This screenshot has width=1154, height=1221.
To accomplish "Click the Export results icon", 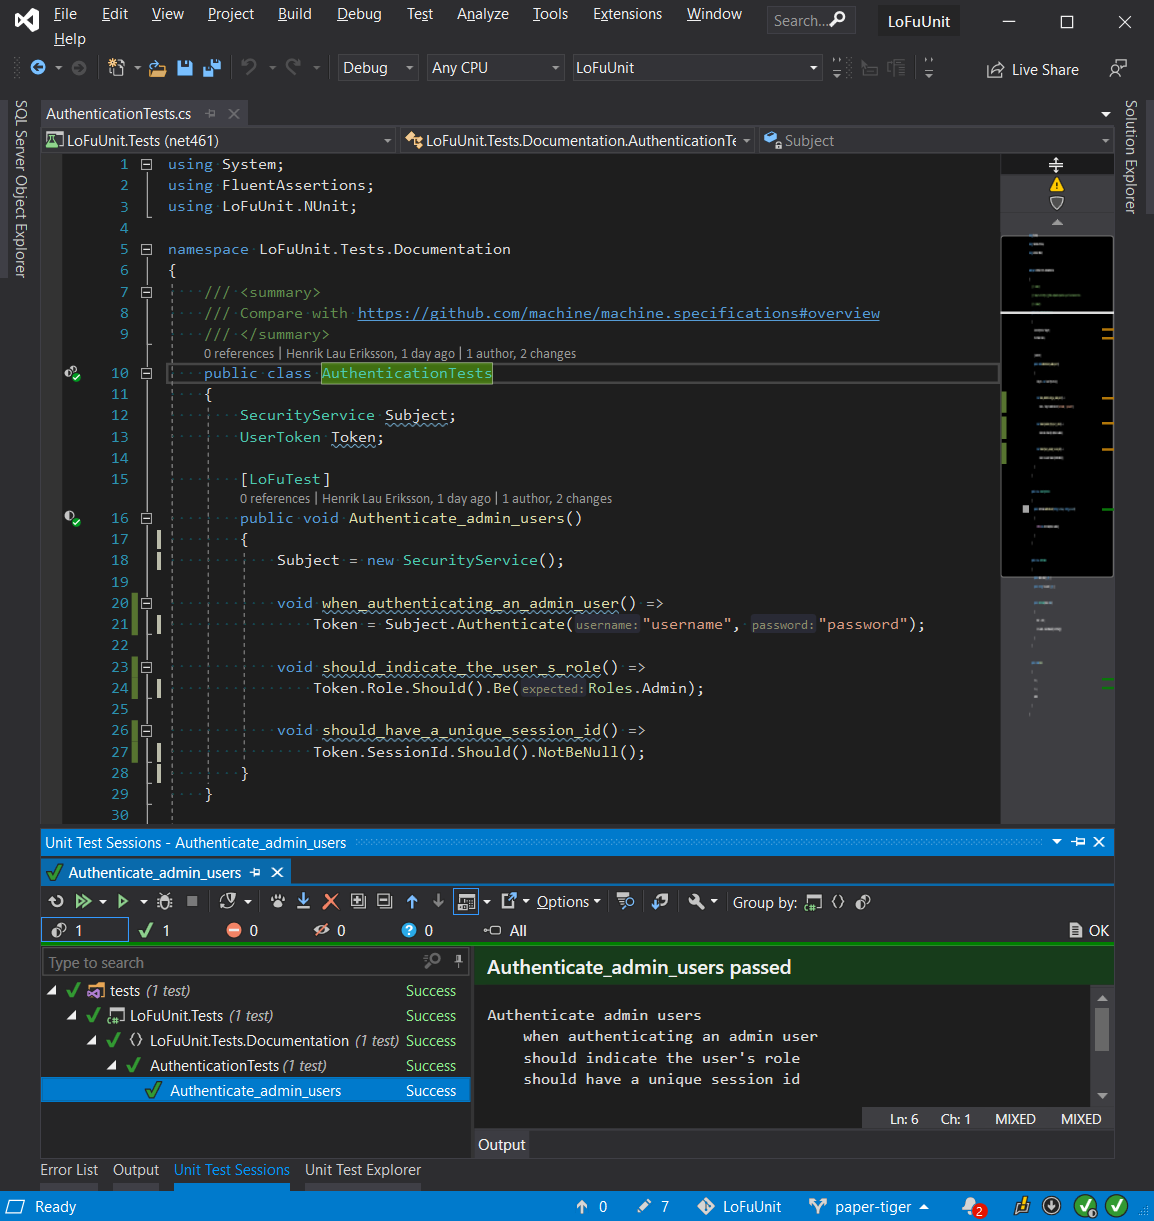I will coord(509,901).
